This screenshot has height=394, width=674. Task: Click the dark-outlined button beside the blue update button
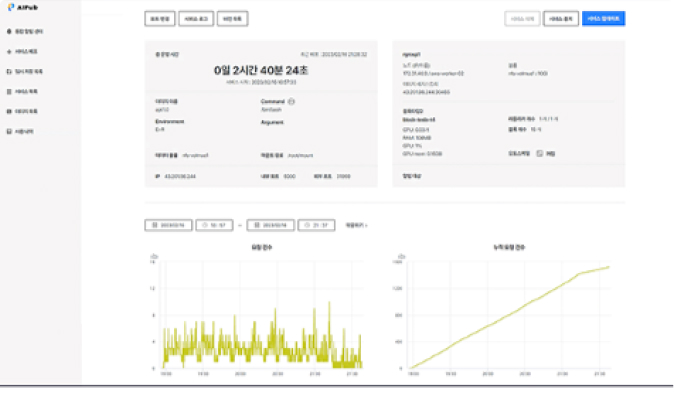[561, 19]
